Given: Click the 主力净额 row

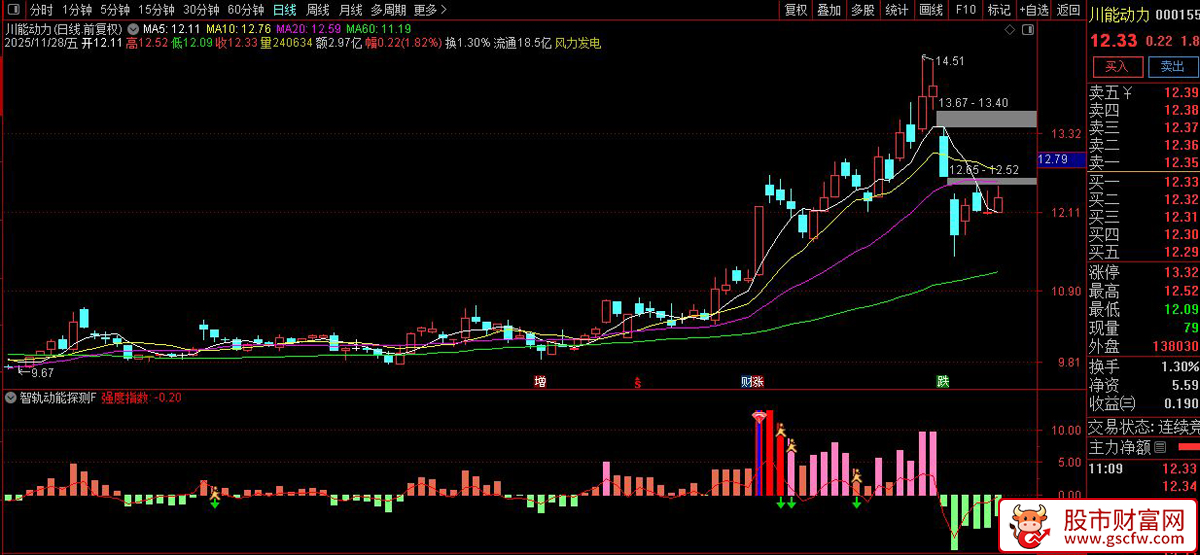Looking at the screenshot, I should (x=1143, y=447).
